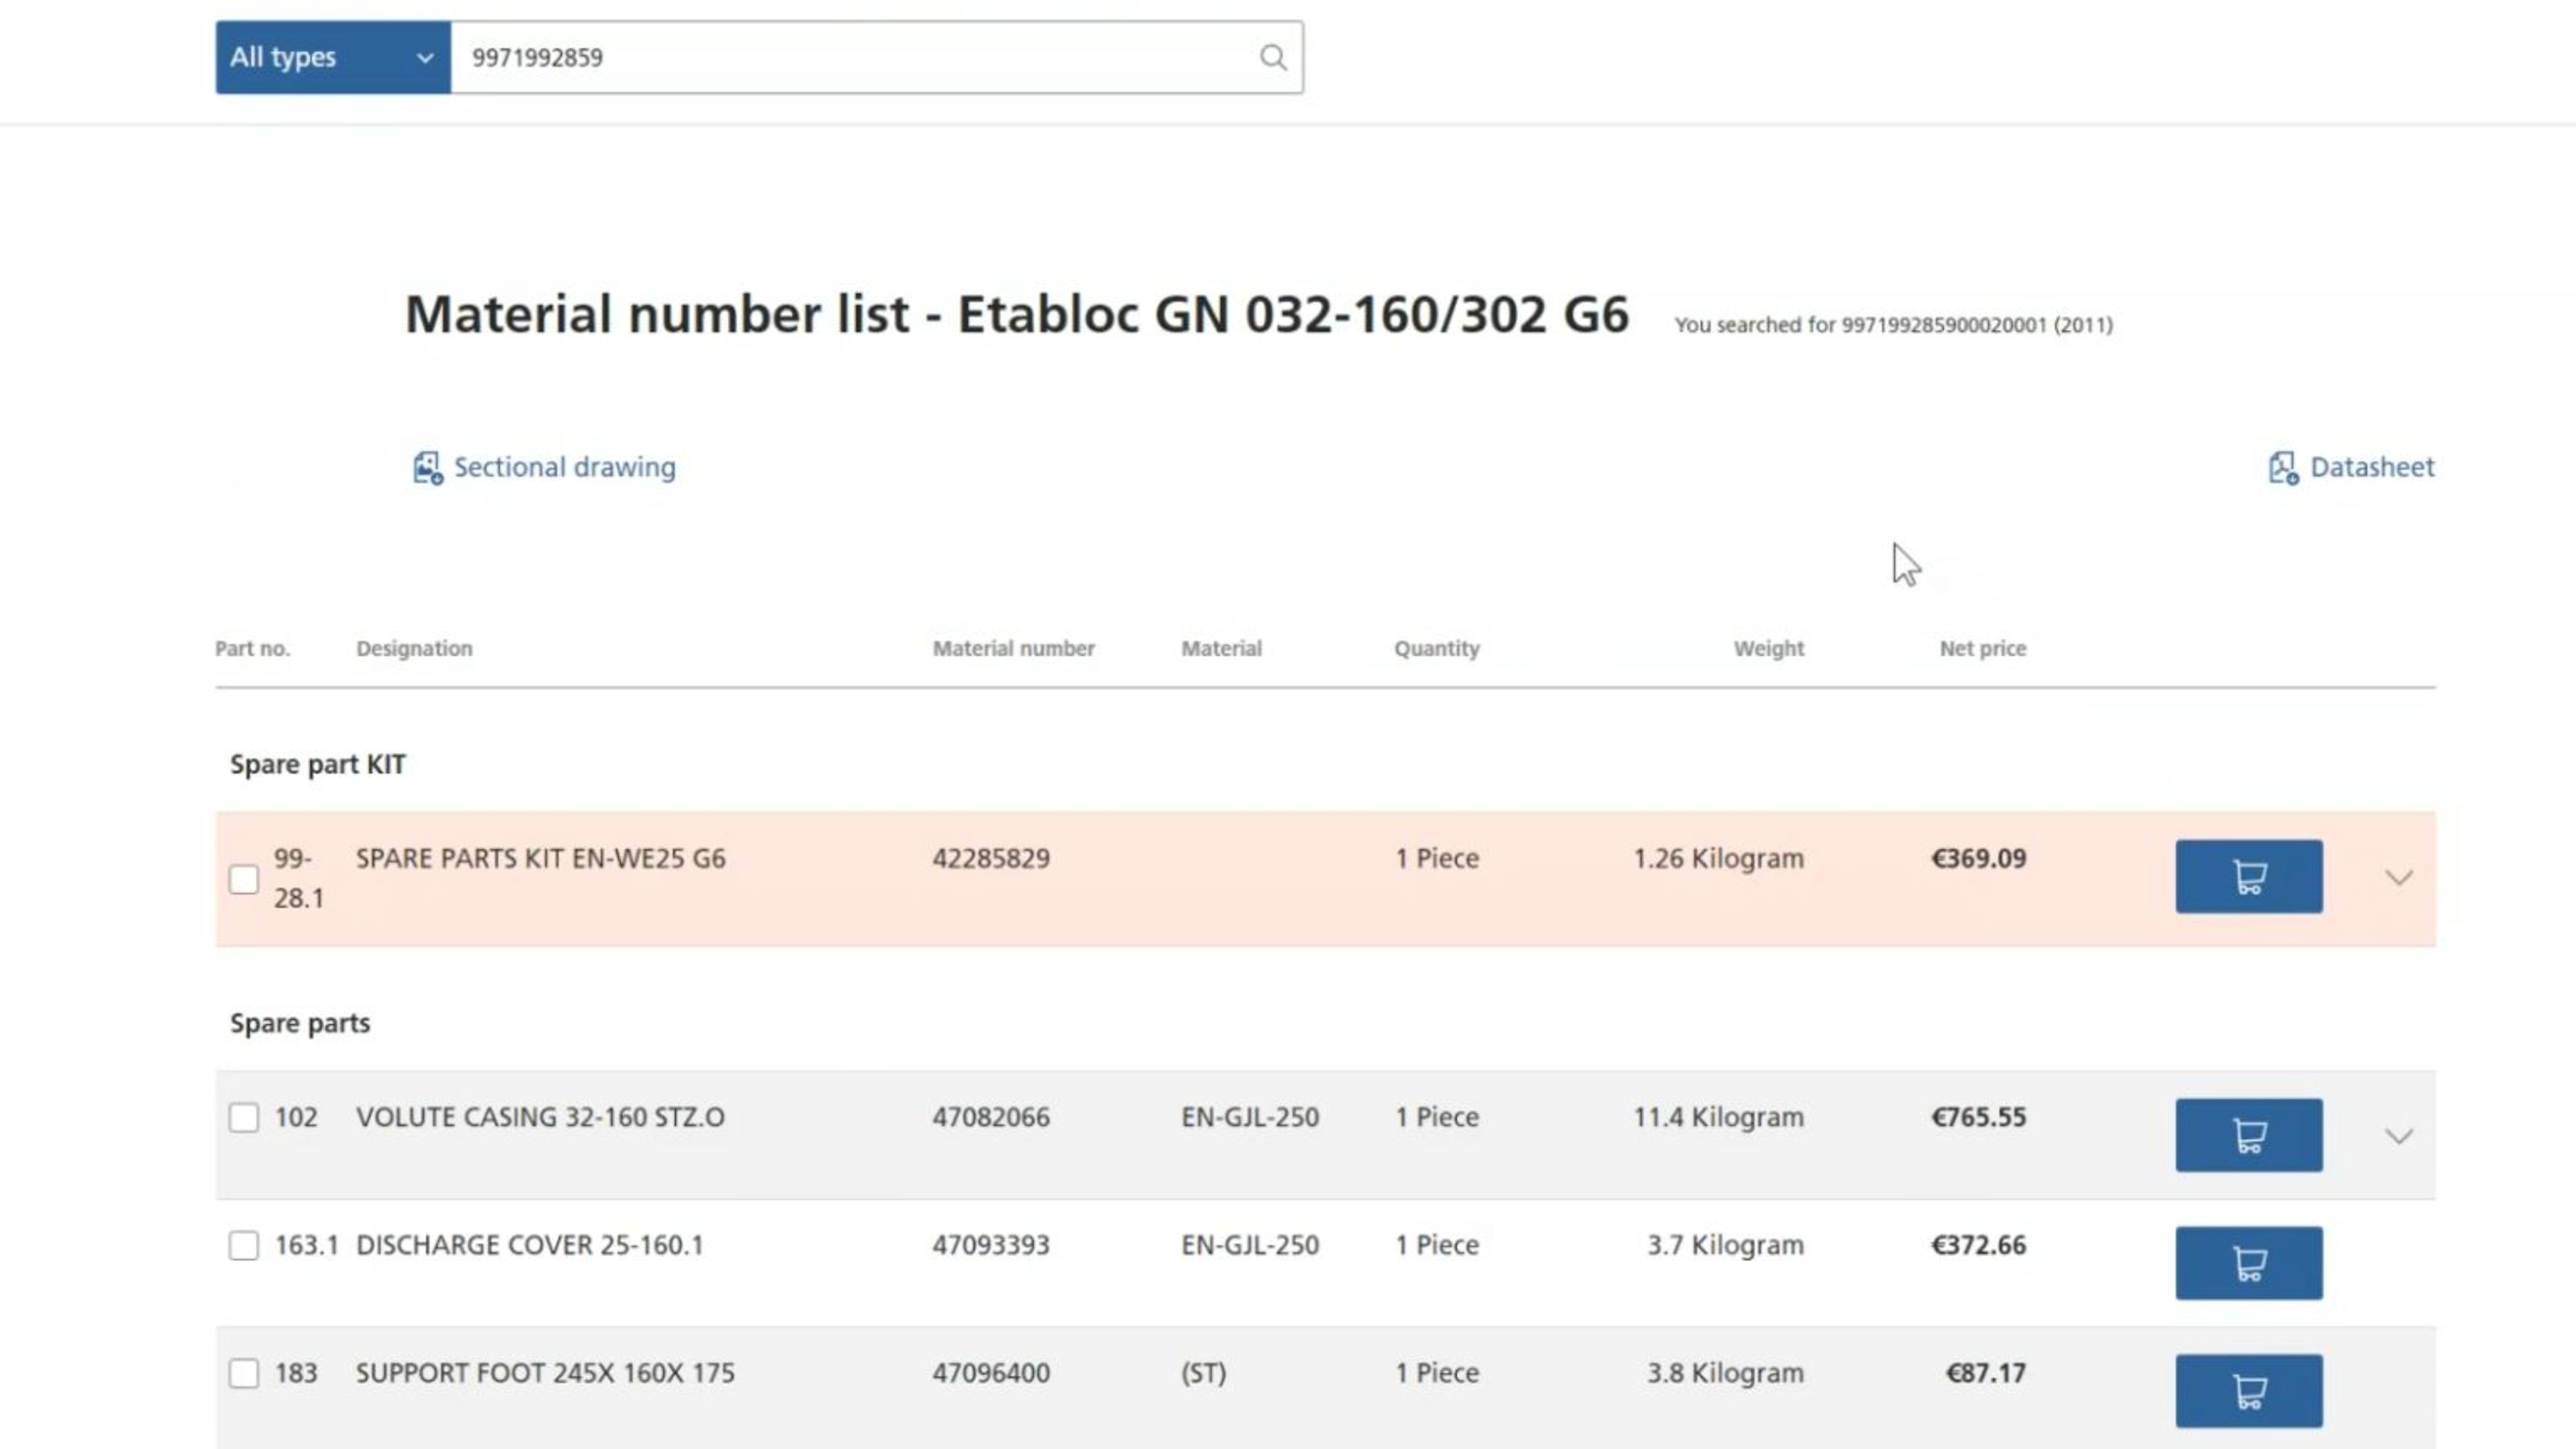Screen dimensions: 2576x1449
Task: Click add to cart for SPARE PARTS KIT
Action: (2249, 876)
